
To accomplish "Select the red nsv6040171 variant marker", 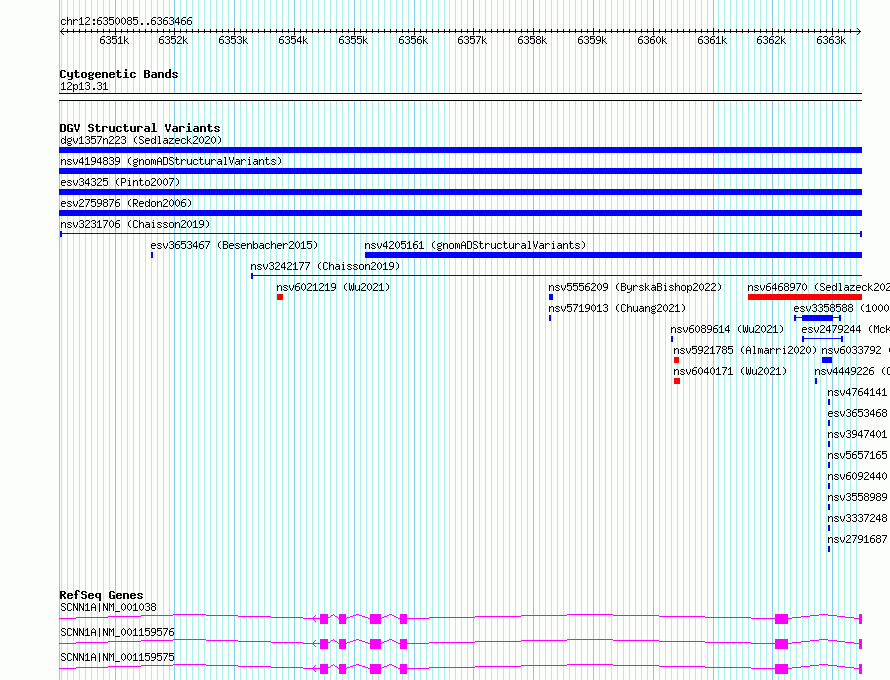I will [677, 381].
